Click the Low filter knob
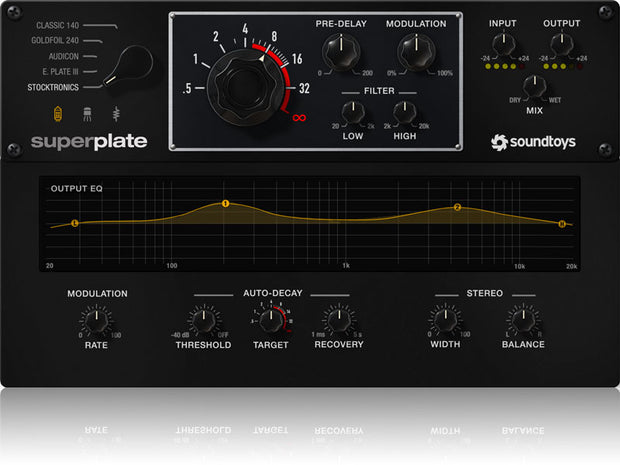 point(353,112)
